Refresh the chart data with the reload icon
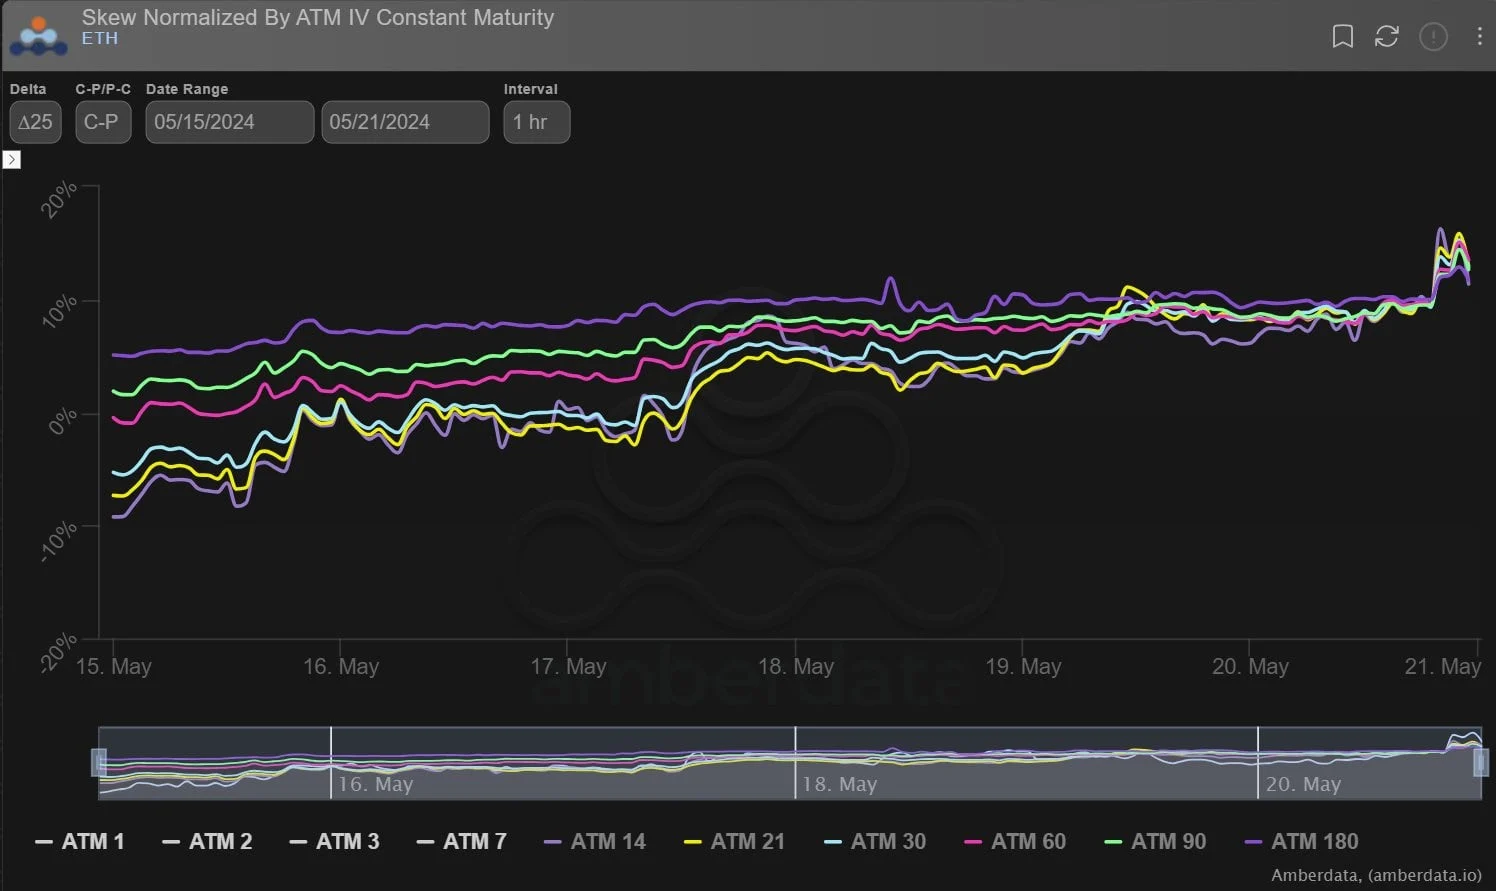Screen dimensions: 1496x891 tap(1387, 37)
